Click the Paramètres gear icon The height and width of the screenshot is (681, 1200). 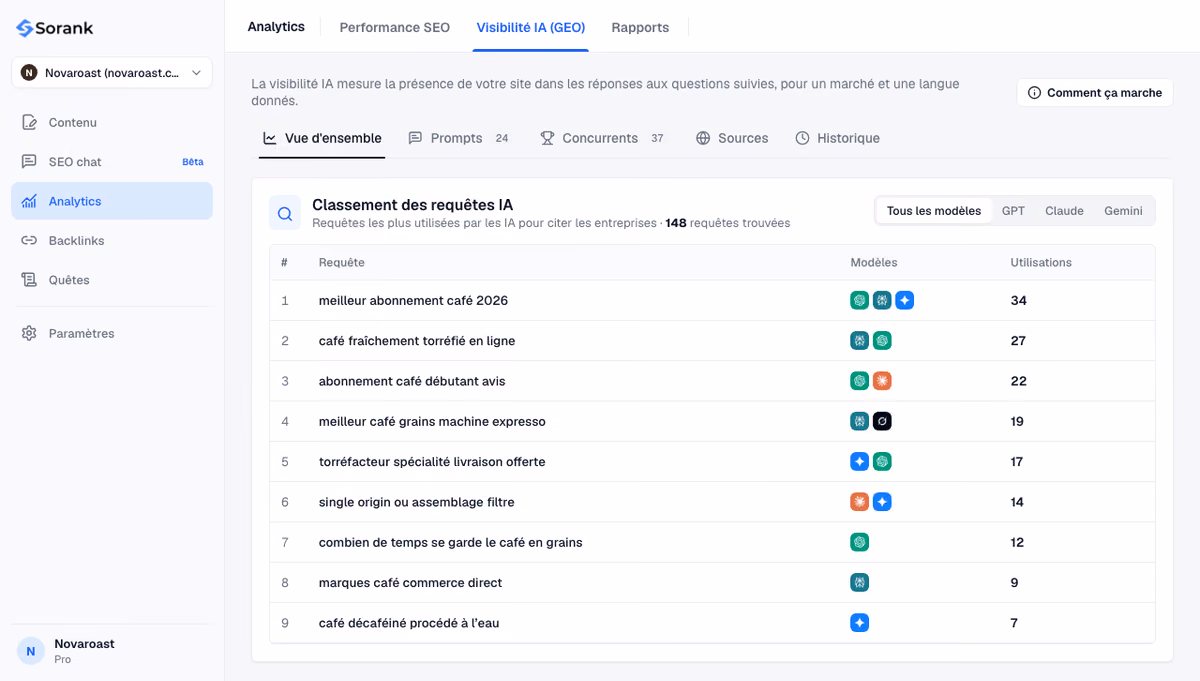click(30, 334)
